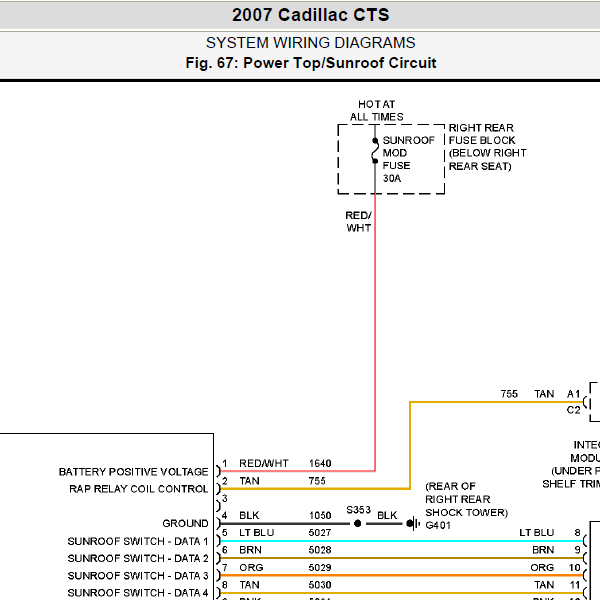Click "SUNROOF SWITCH - DATA 3" label

pos(138,576)
